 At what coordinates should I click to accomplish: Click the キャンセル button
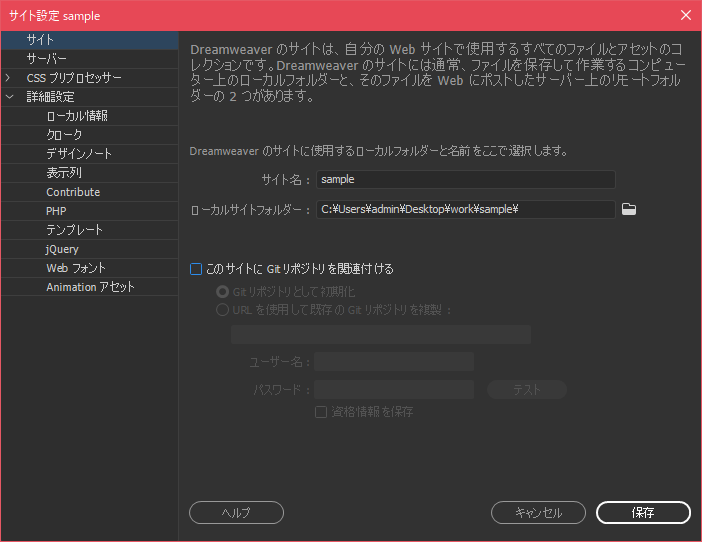coord(538,512)
